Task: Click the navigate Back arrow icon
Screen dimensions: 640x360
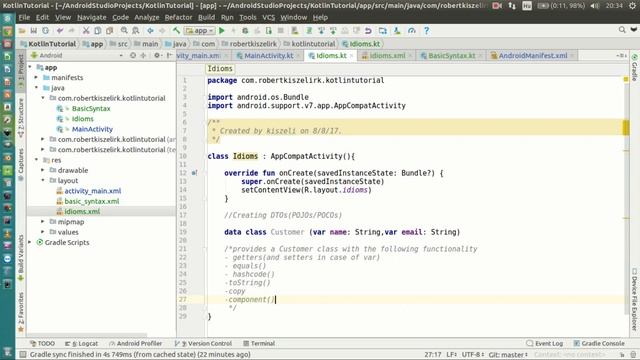Action: [150, 31]
